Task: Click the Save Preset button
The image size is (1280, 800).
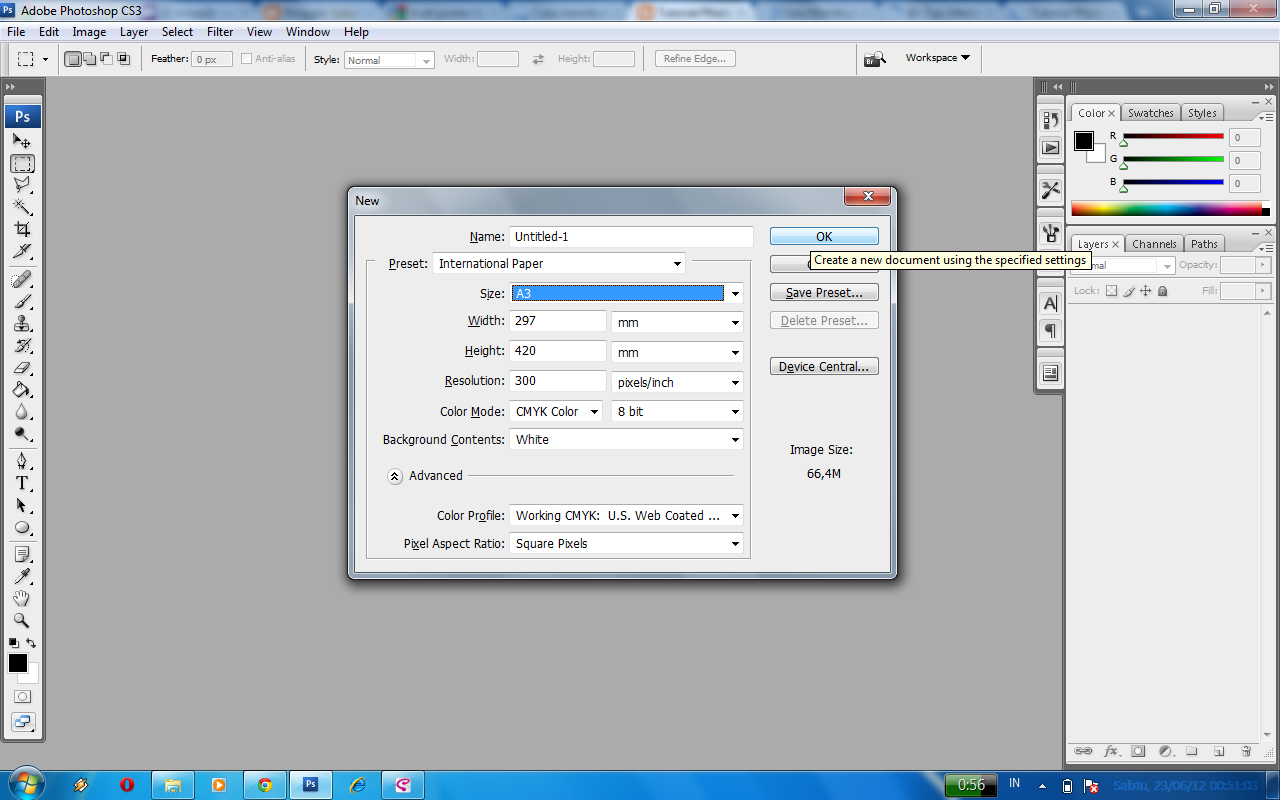Action: pos(824,293)
